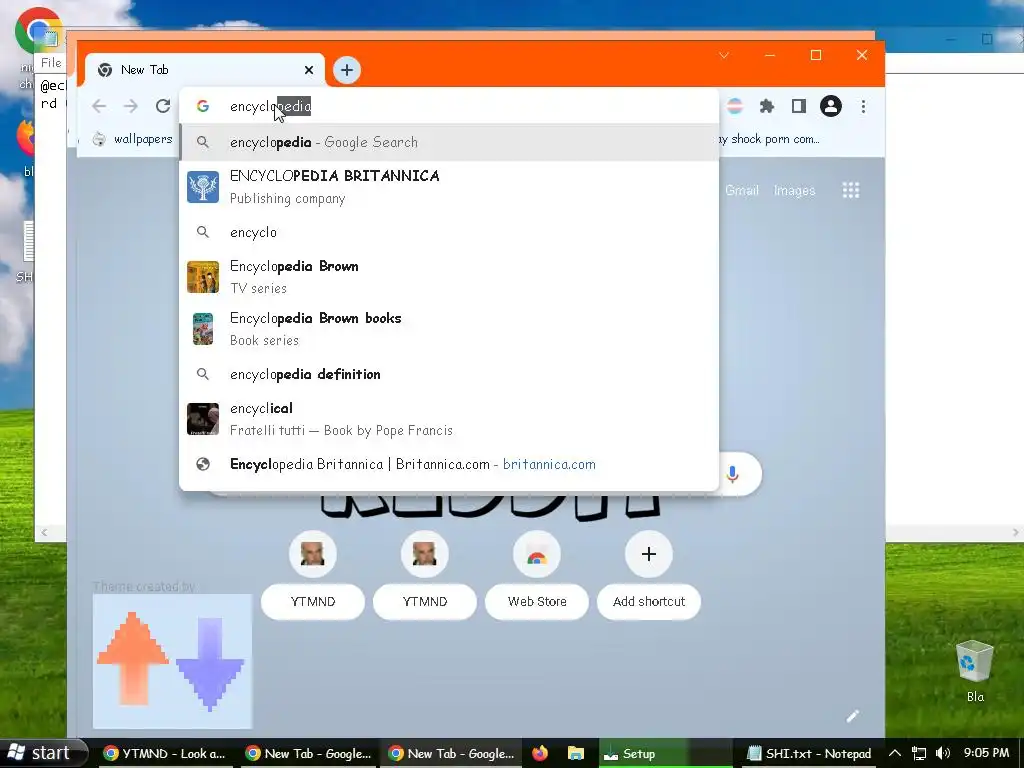Open the first YTMND shortcut

coord(313,554)
